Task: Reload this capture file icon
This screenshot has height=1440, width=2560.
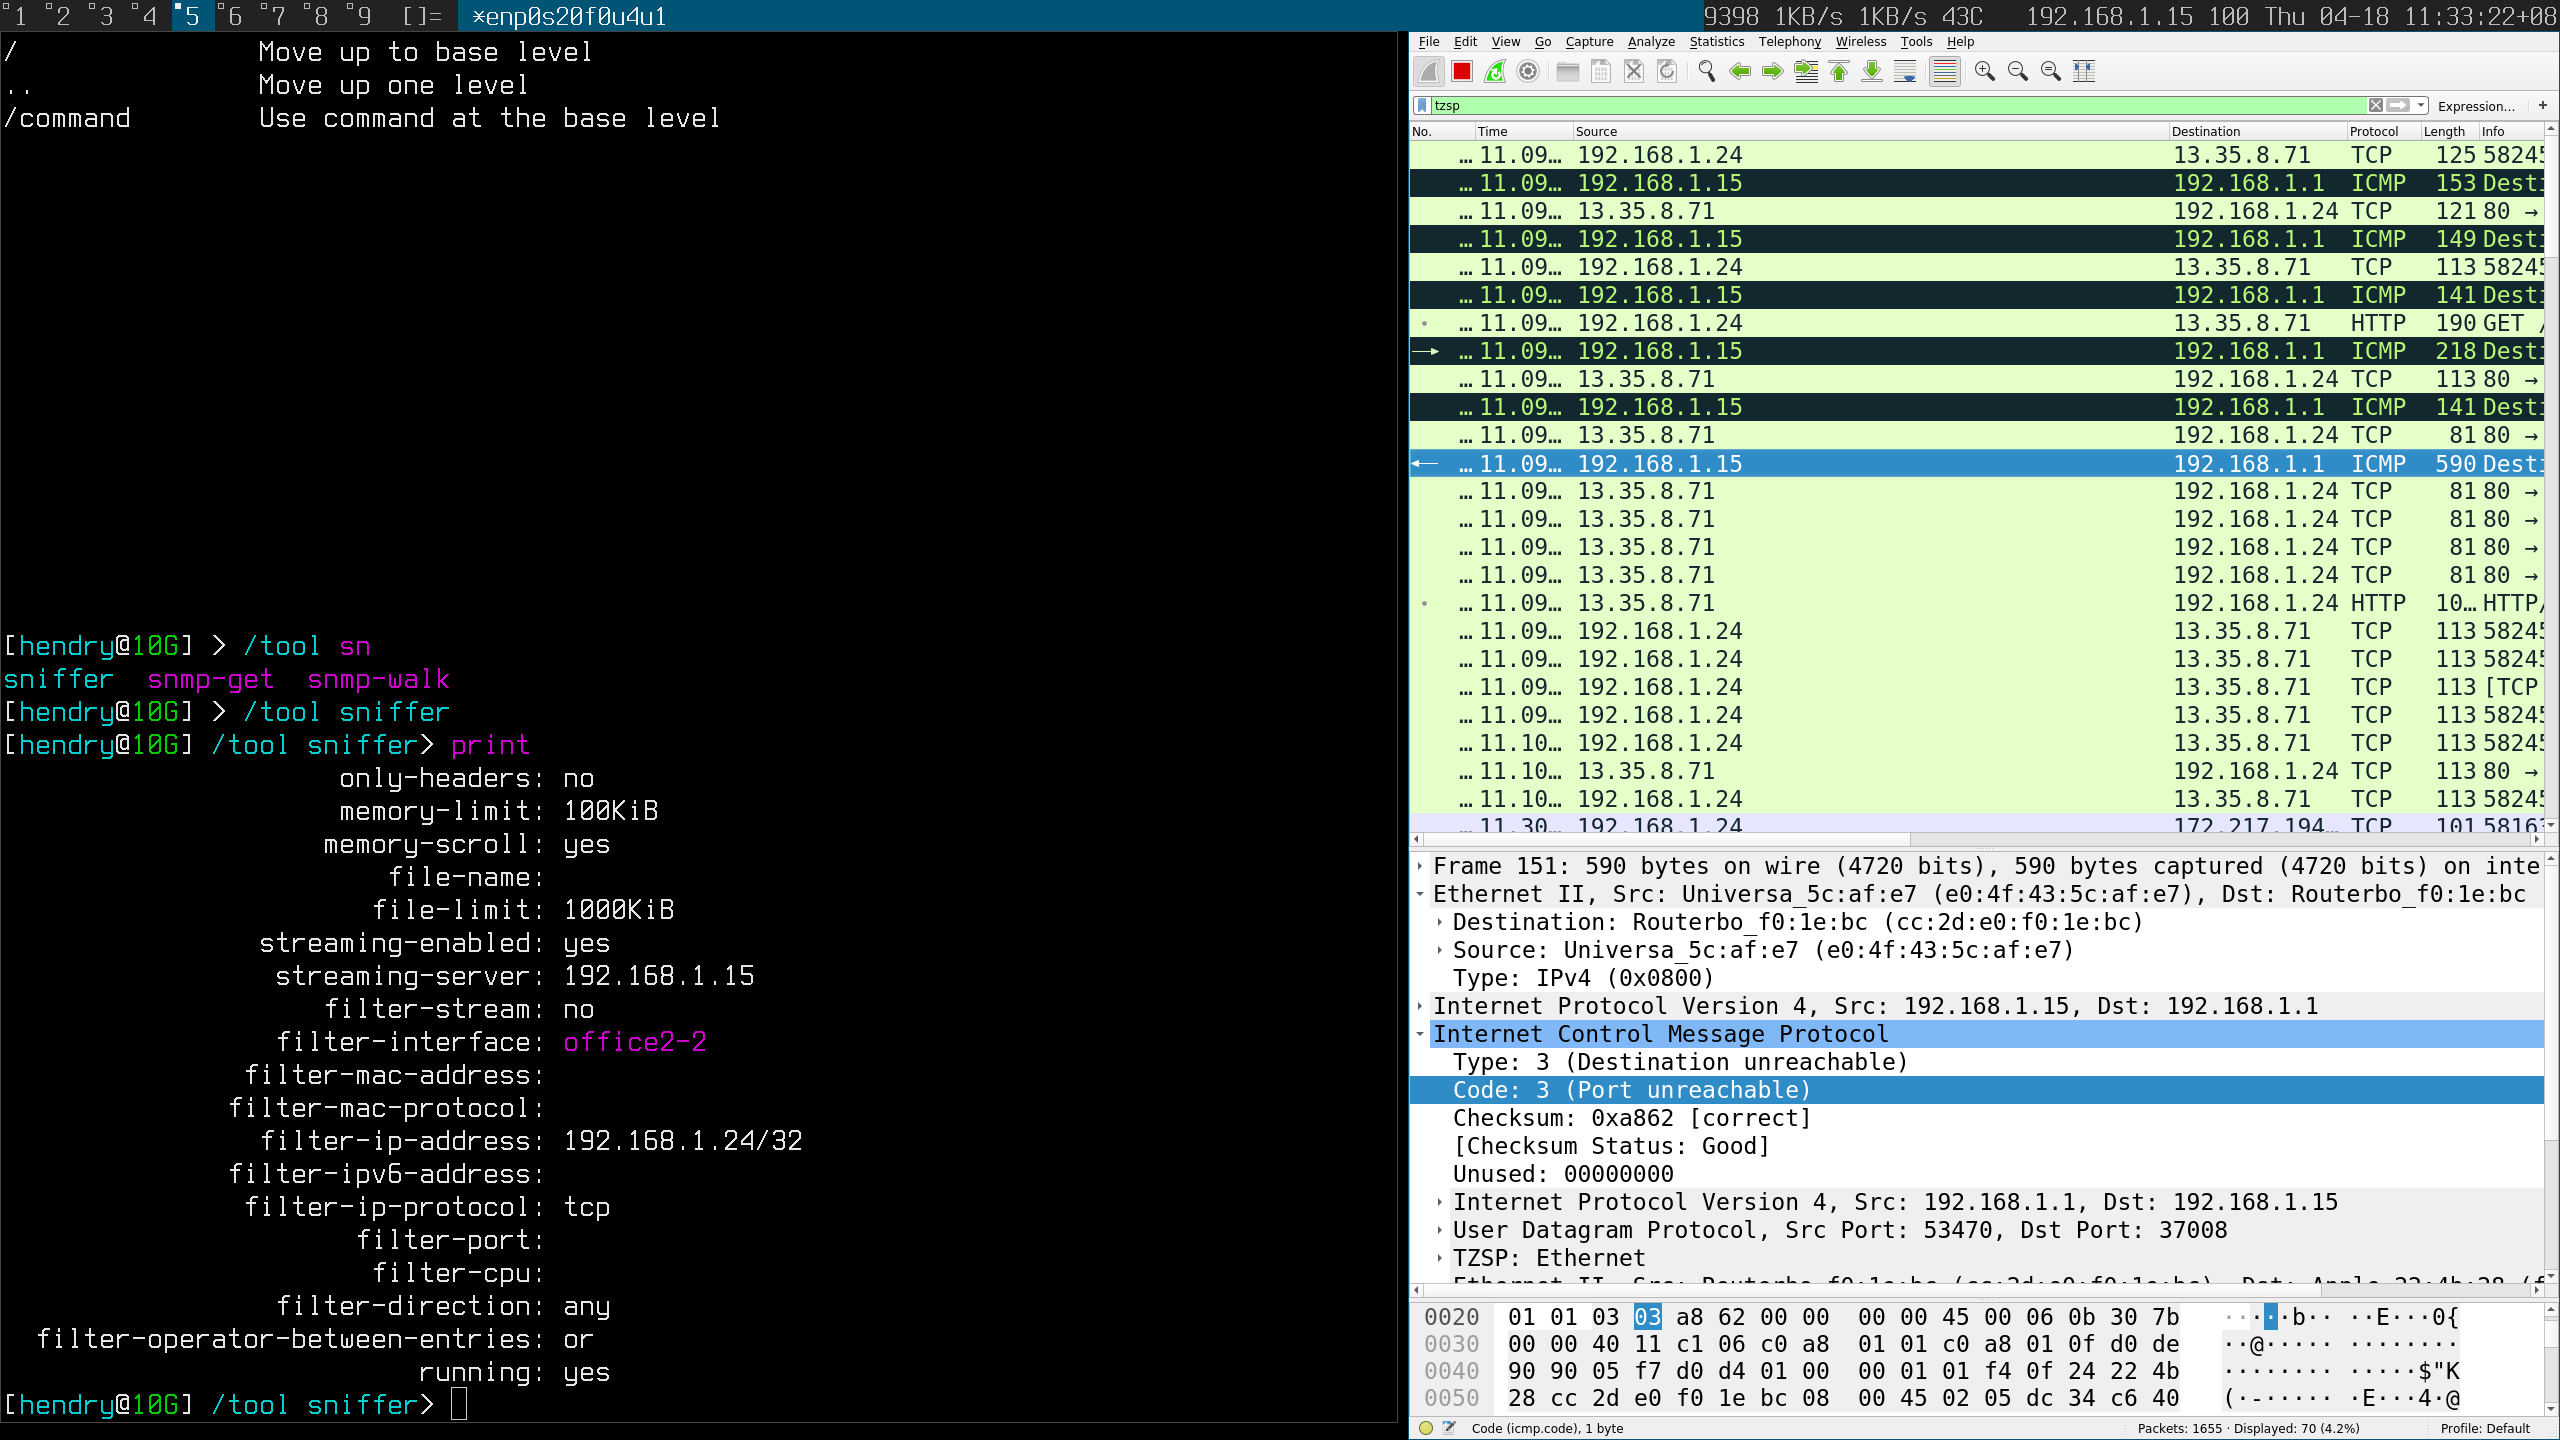Action: pos(1667,71)
